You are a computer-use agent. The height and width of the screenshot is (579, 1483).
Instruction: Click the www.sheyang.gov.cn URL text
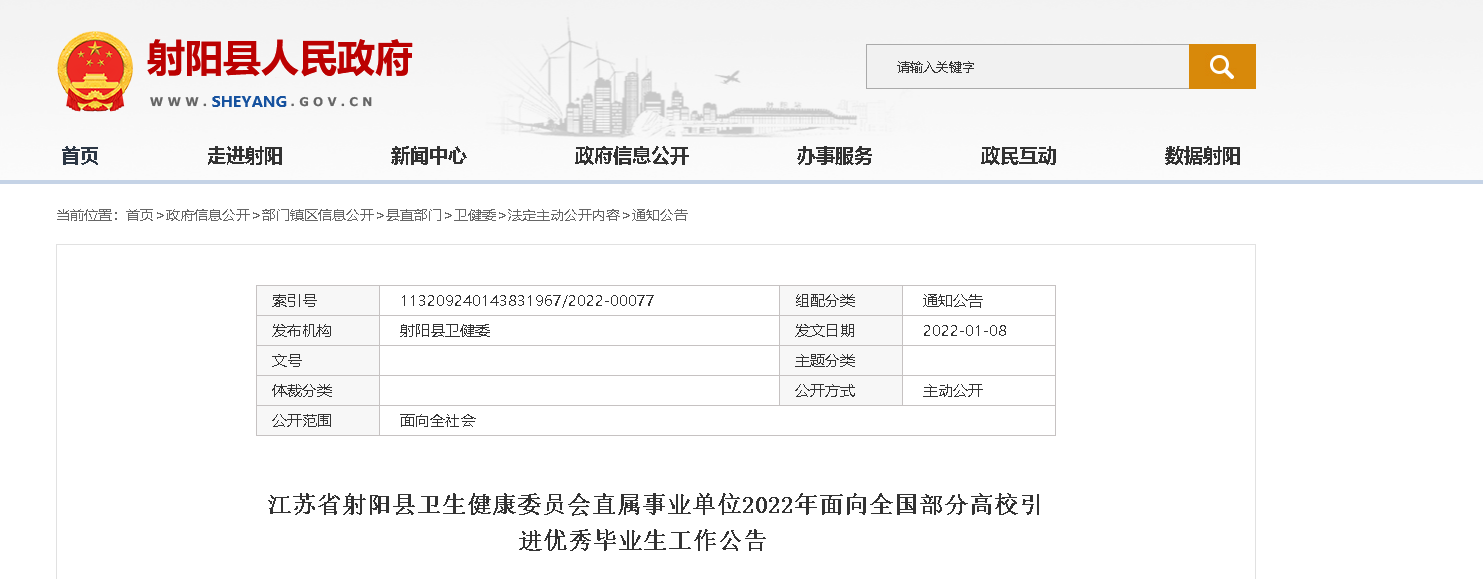[262, 102]
